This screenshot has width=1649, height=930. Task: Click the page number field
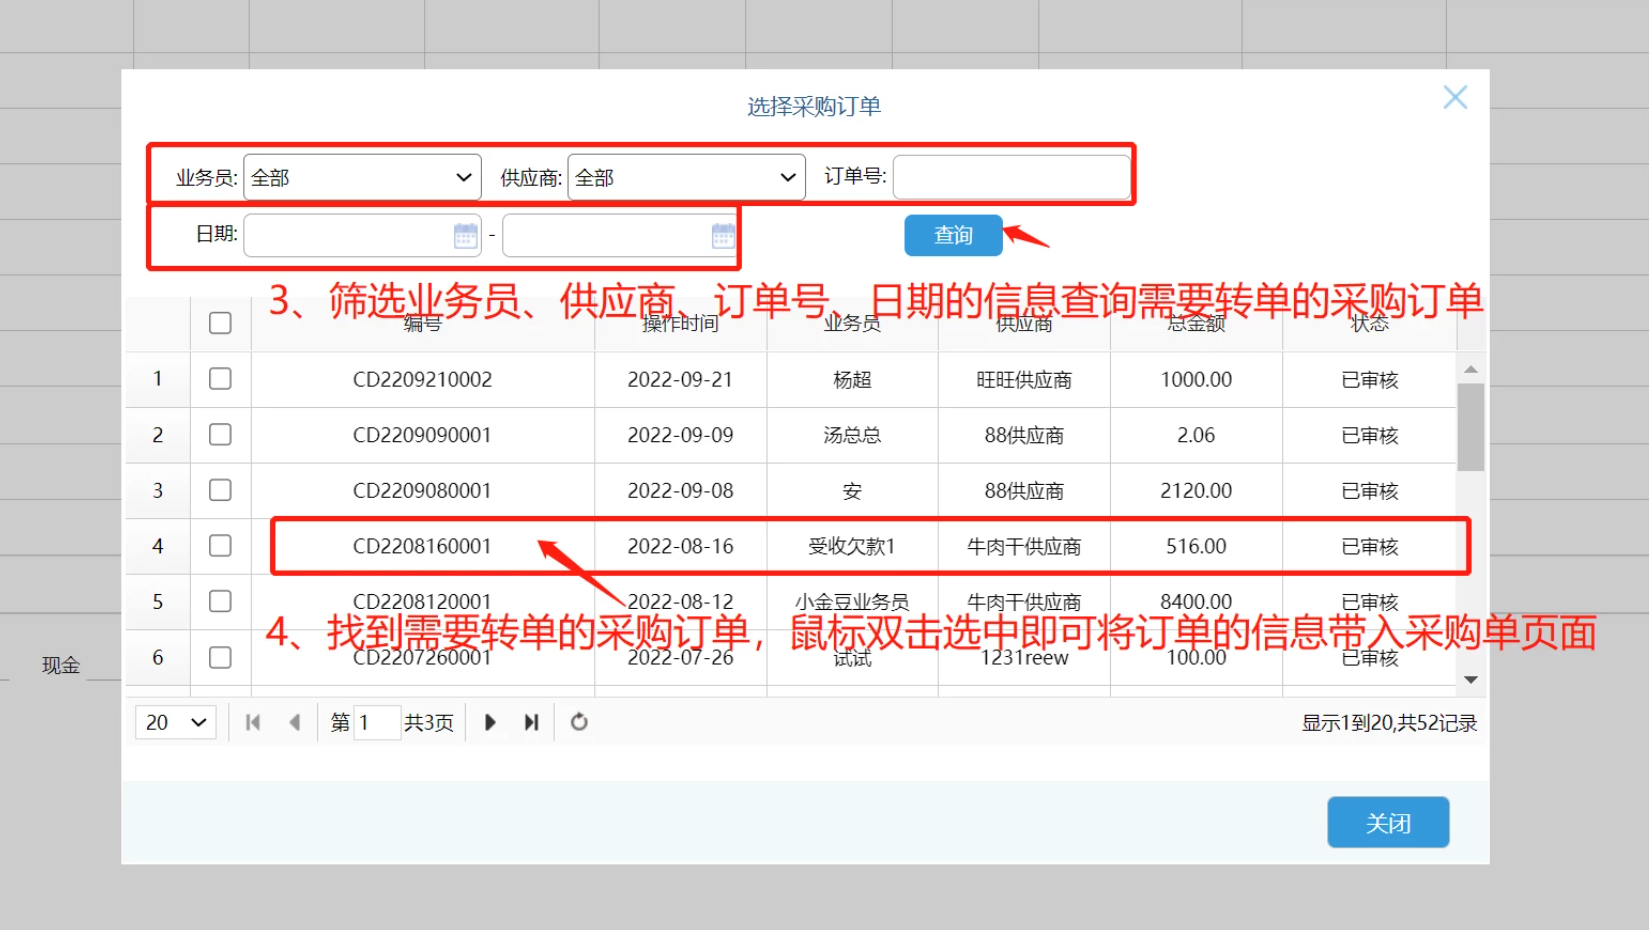click(376, 722)
